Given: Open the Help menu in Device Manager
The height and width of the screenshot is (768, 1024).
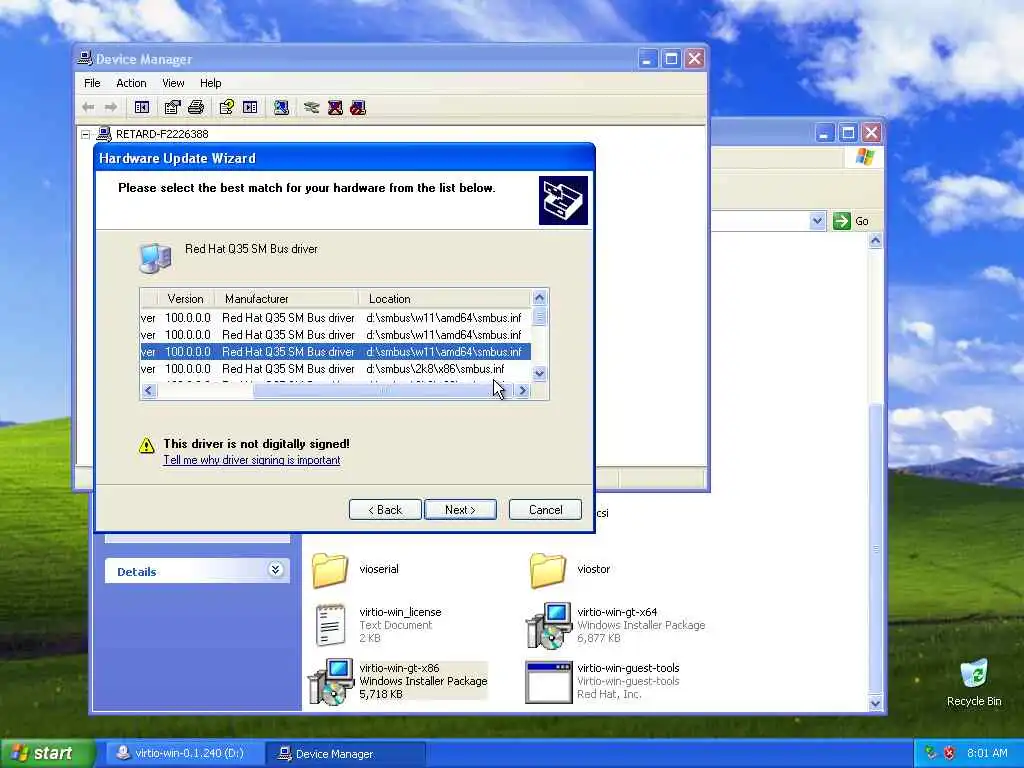Looking at the screenshot, I should pyautogui.click(x=210, y=83).
